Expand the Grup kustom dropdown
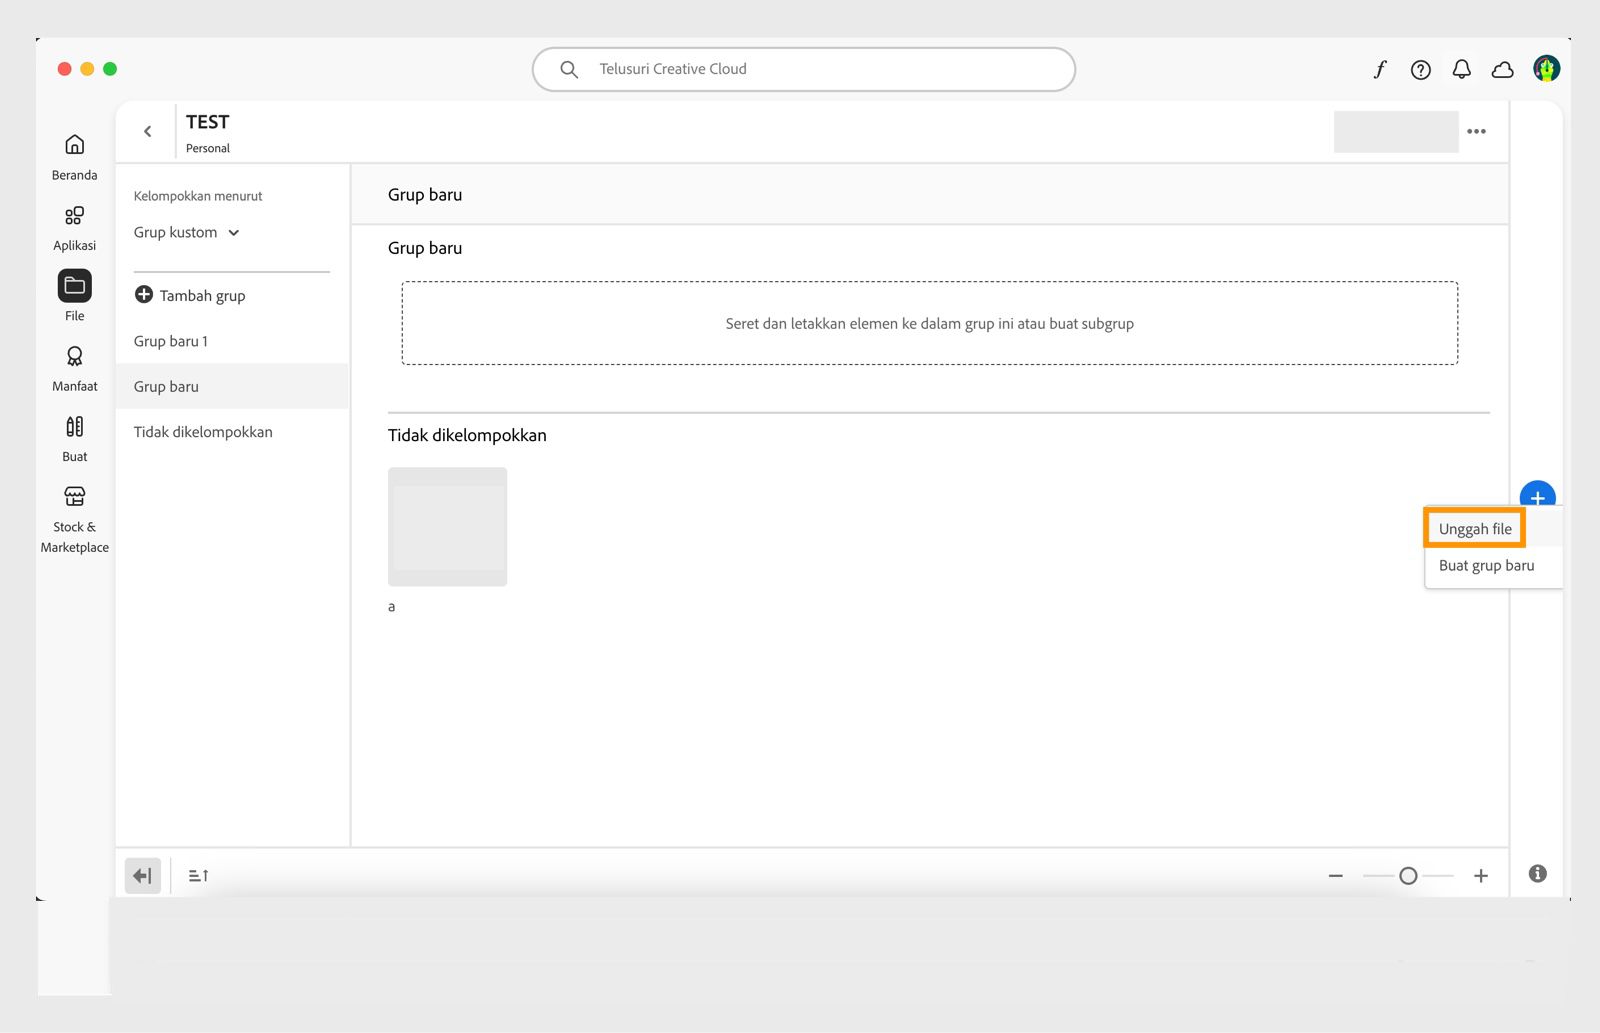This screenshot has width=1600, height=1033. (x=187, y=232)
